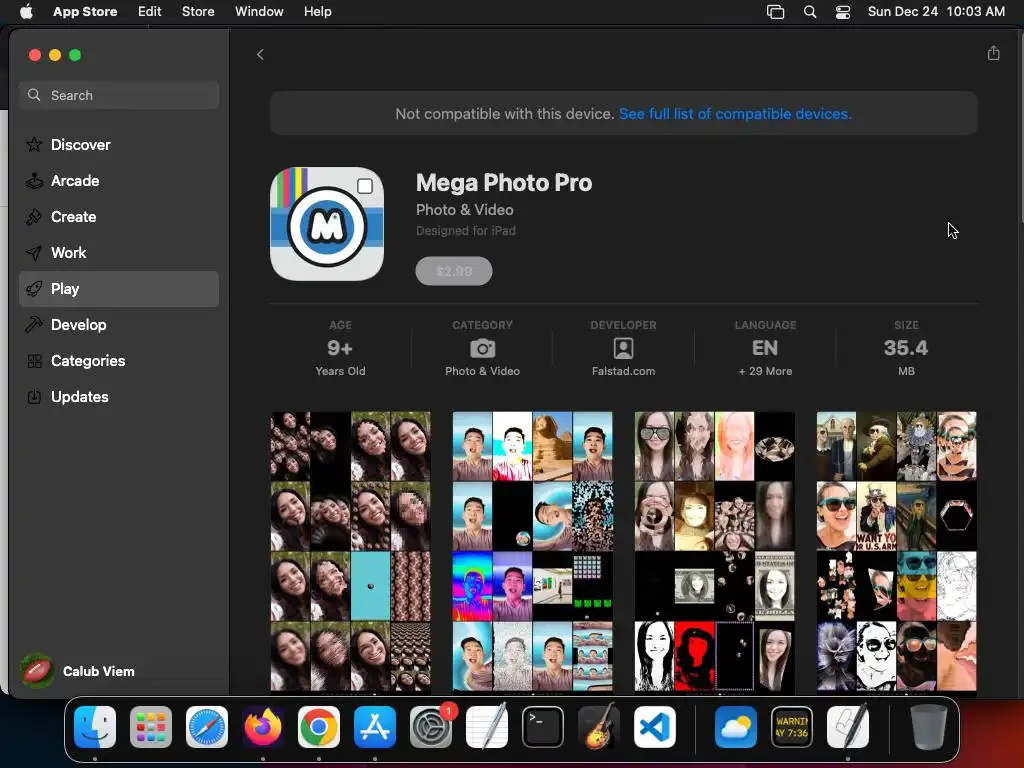
Task: Open Control Center in the menu bar
Action: tap(843, 12)
